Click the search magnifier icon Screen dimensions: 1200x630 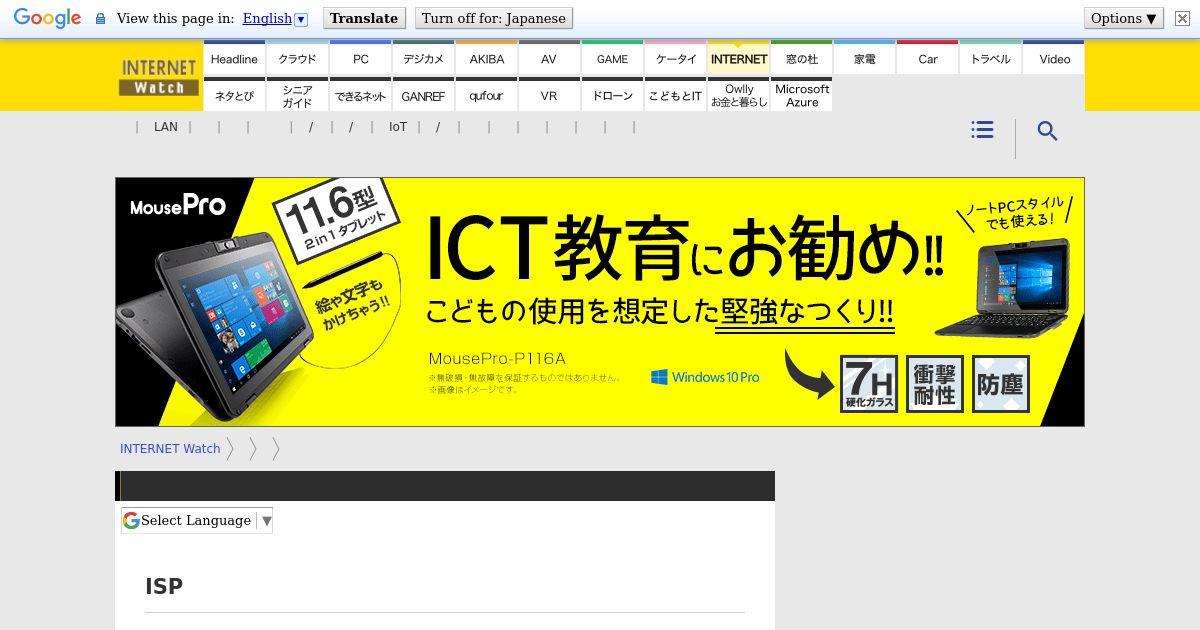pyautogui.click(x=1047, y=131)
